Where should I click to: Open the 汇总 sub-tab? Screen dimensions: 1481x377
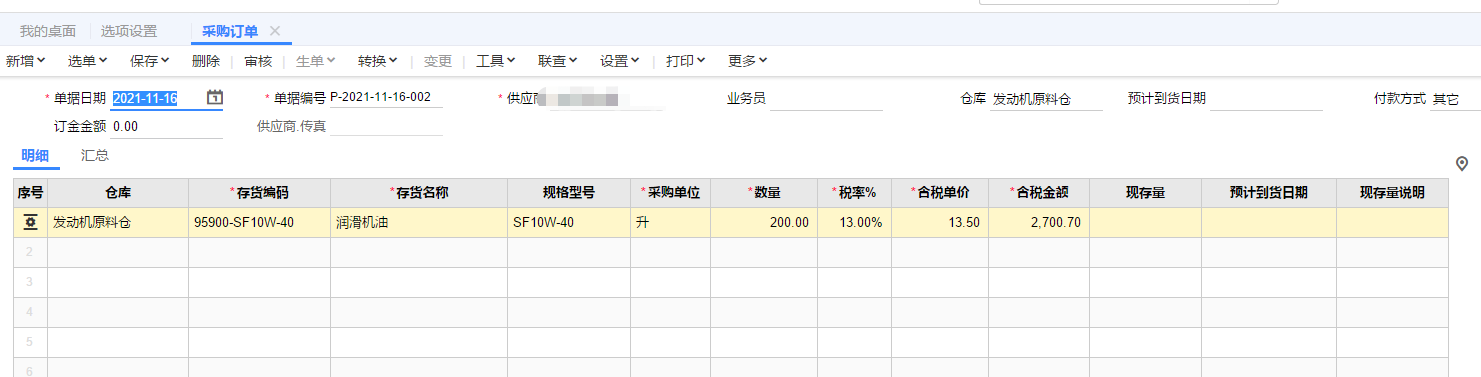(x=95, y=155)
